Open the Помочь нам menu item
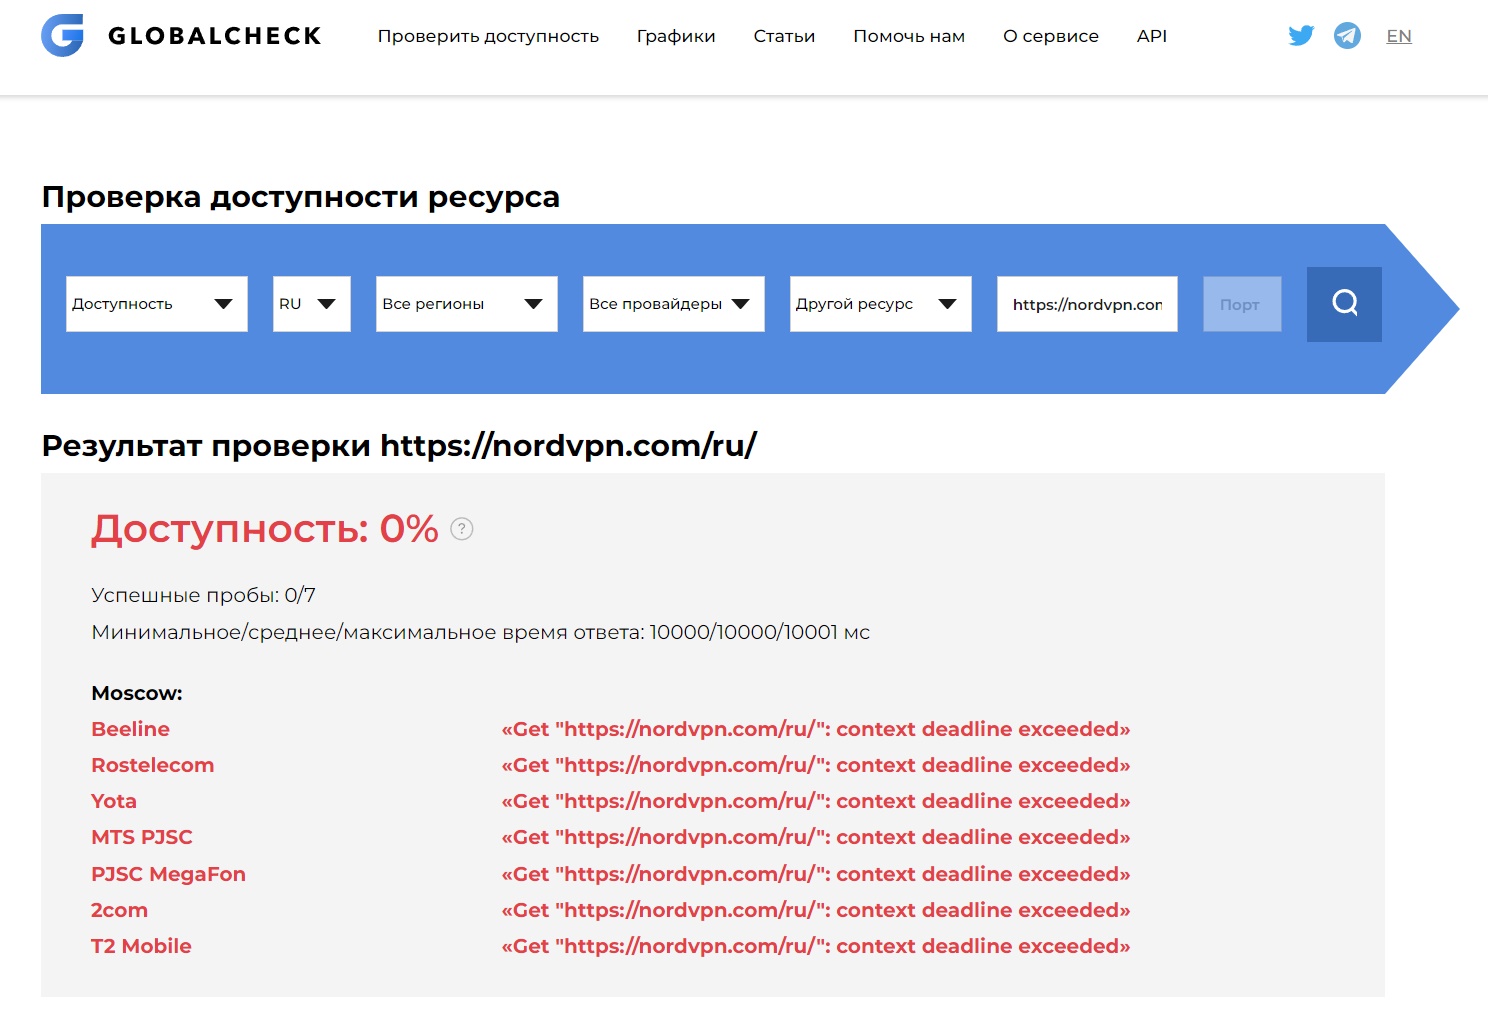The image size is (1488, 1011). coord(909,36)
